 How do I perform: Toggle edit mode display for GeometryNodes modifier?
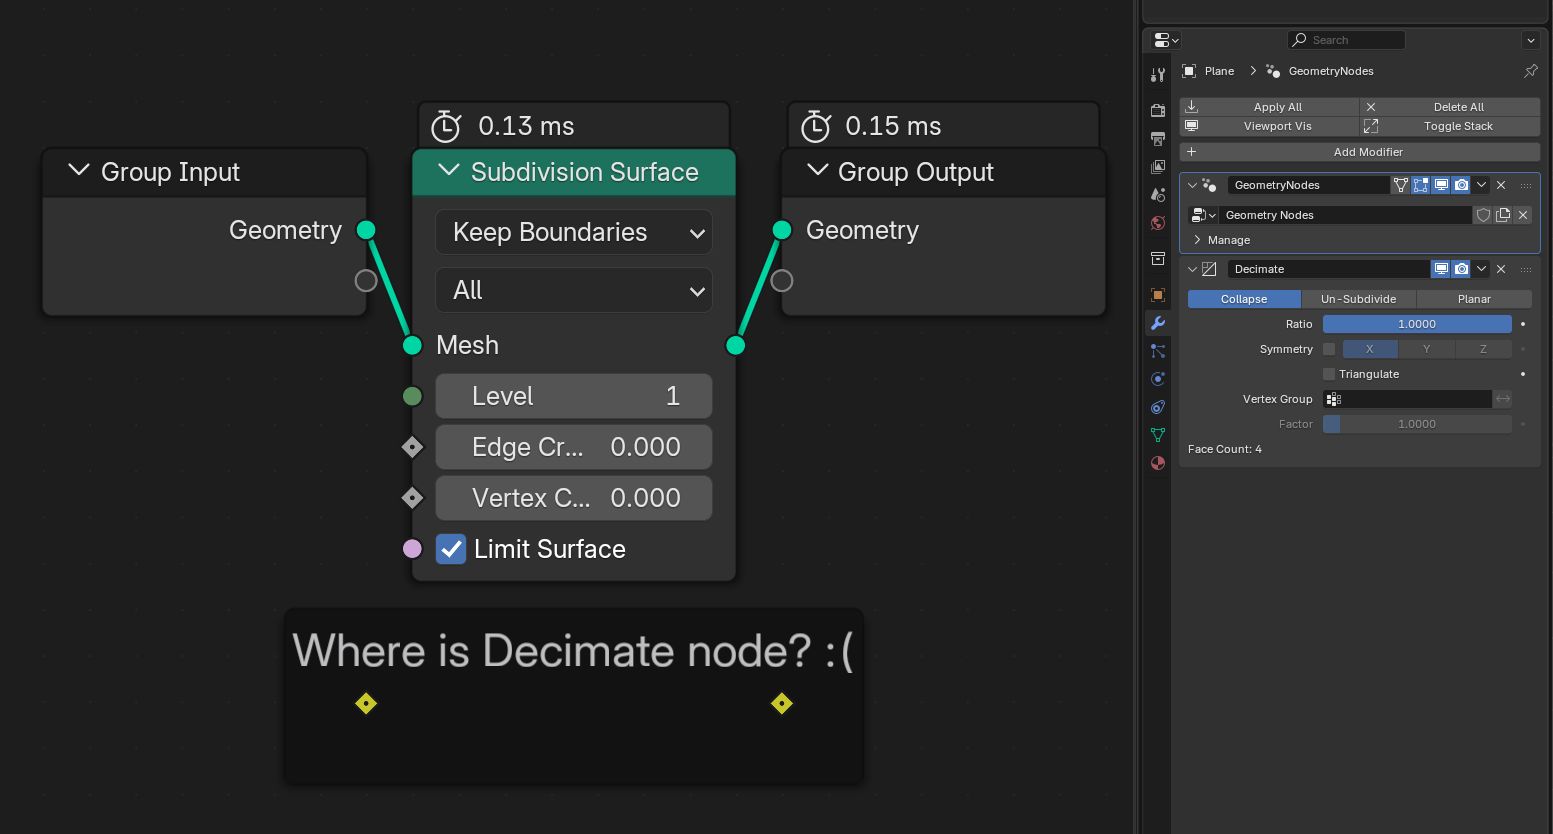click(x=1421, y=185)
